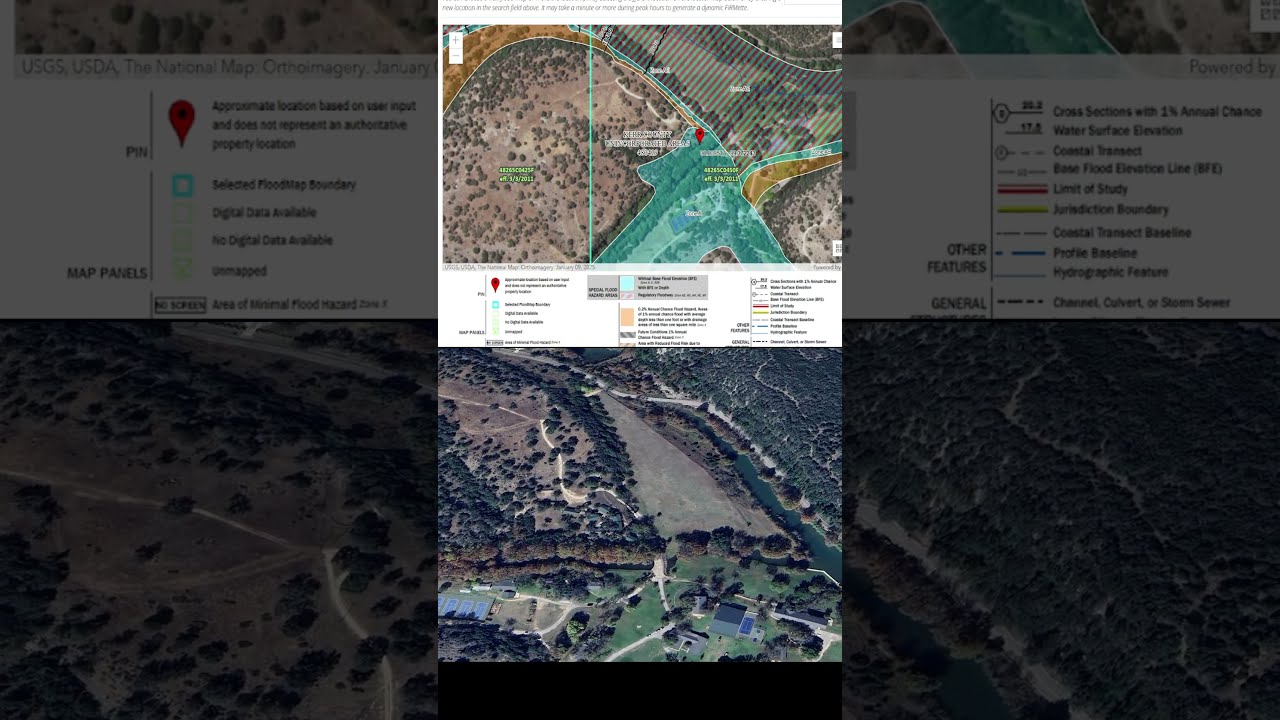Image resolution: width=1280 pixels, height=720 pixels.
Task: Click the Zone A label on map
Action: (694, 213)
